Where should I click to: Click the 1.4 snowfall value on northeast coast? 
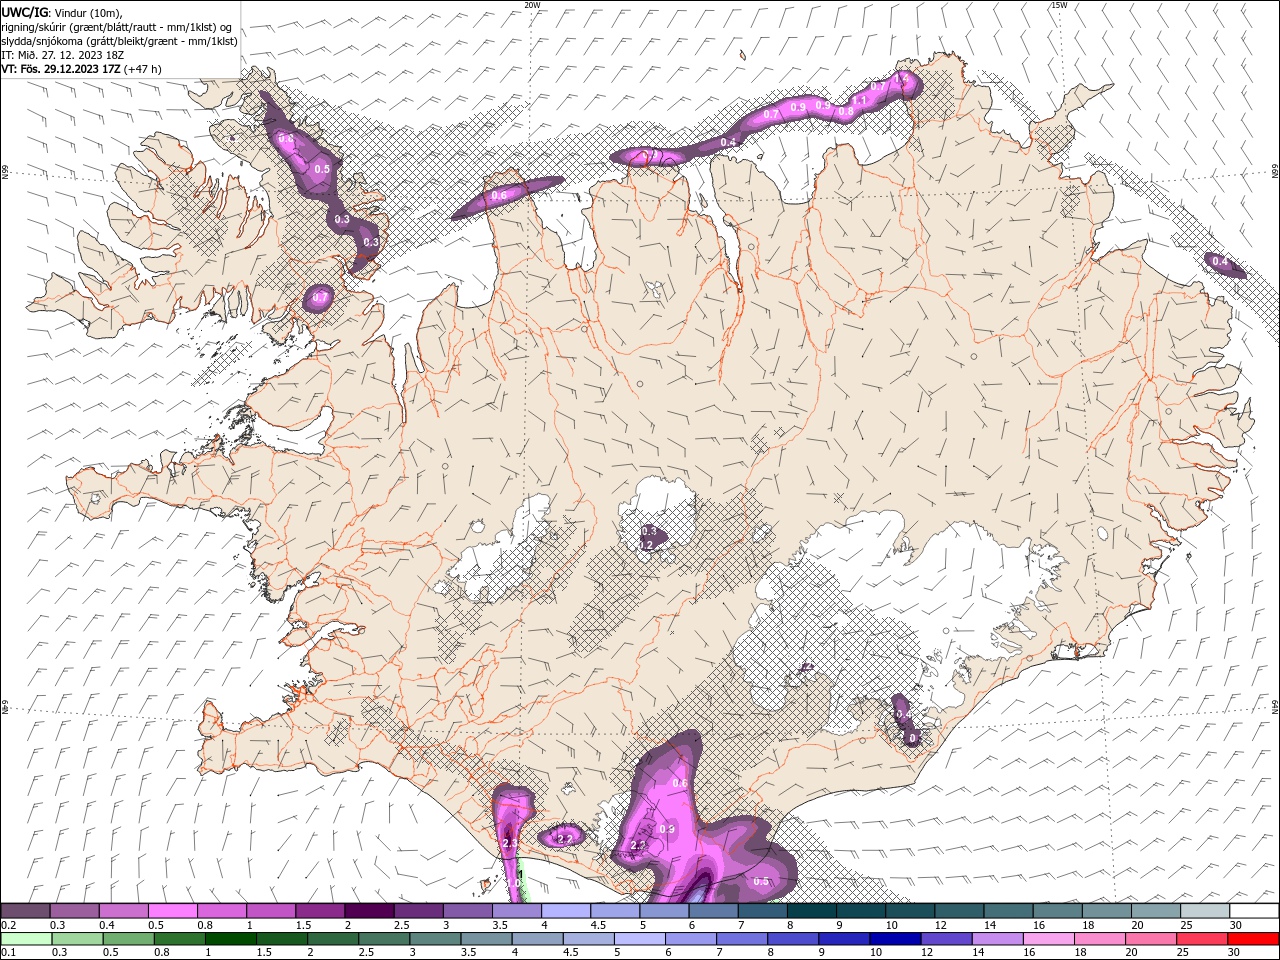901,79
